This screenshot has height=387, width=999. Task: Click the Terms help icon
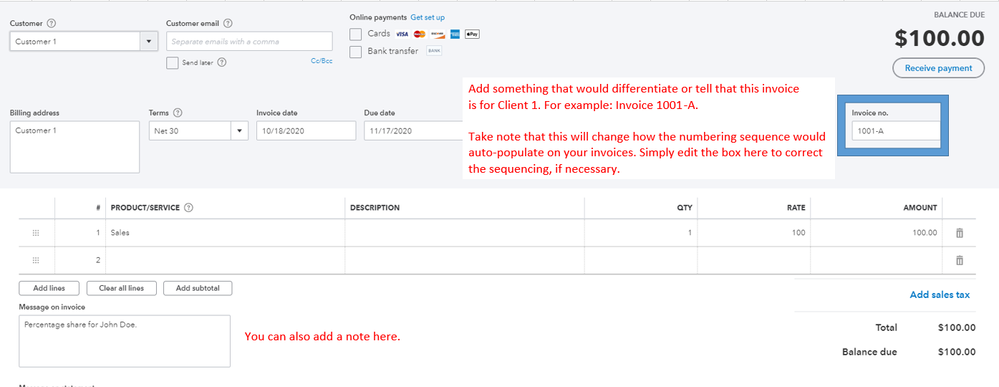(x=178, y=113)
